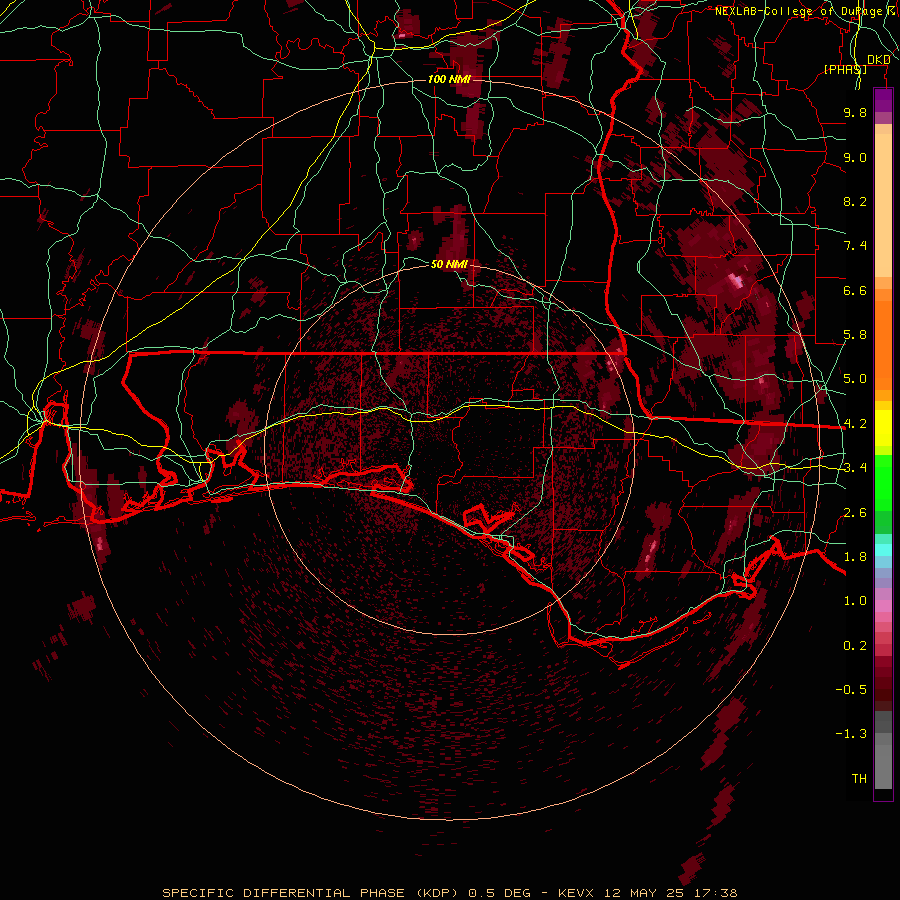Pick the purple top segment of color bar
Image resolution: width=900 pixels, height=900 pixels.
pyautogui.click(x=883, y=100)
